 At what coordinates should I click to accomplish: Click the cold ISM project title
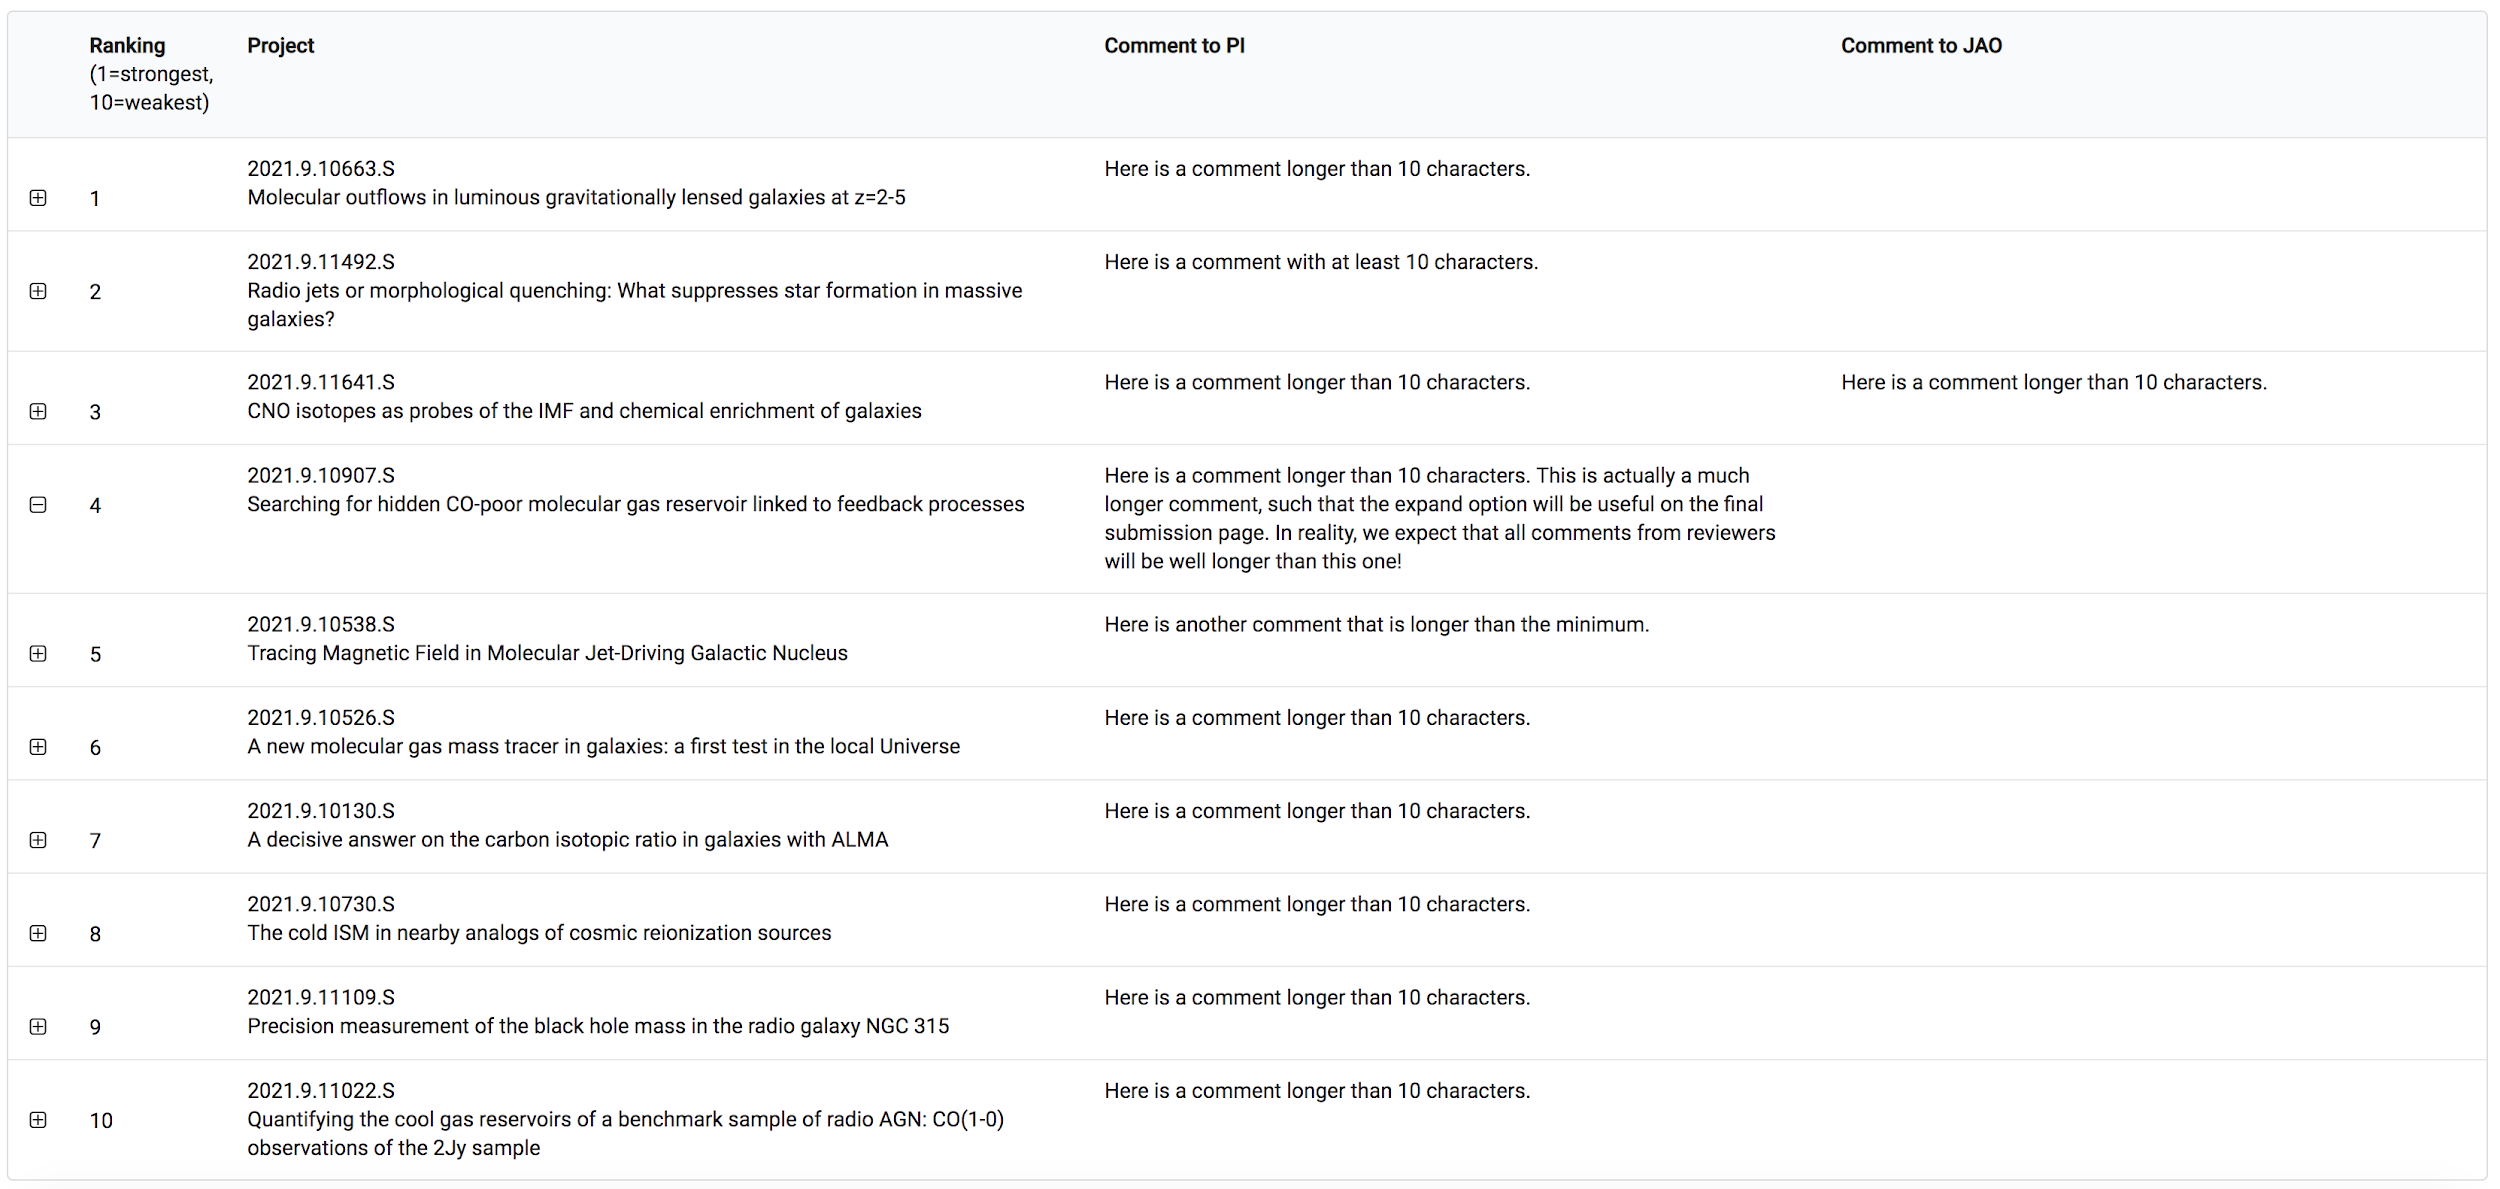[539, 933]
